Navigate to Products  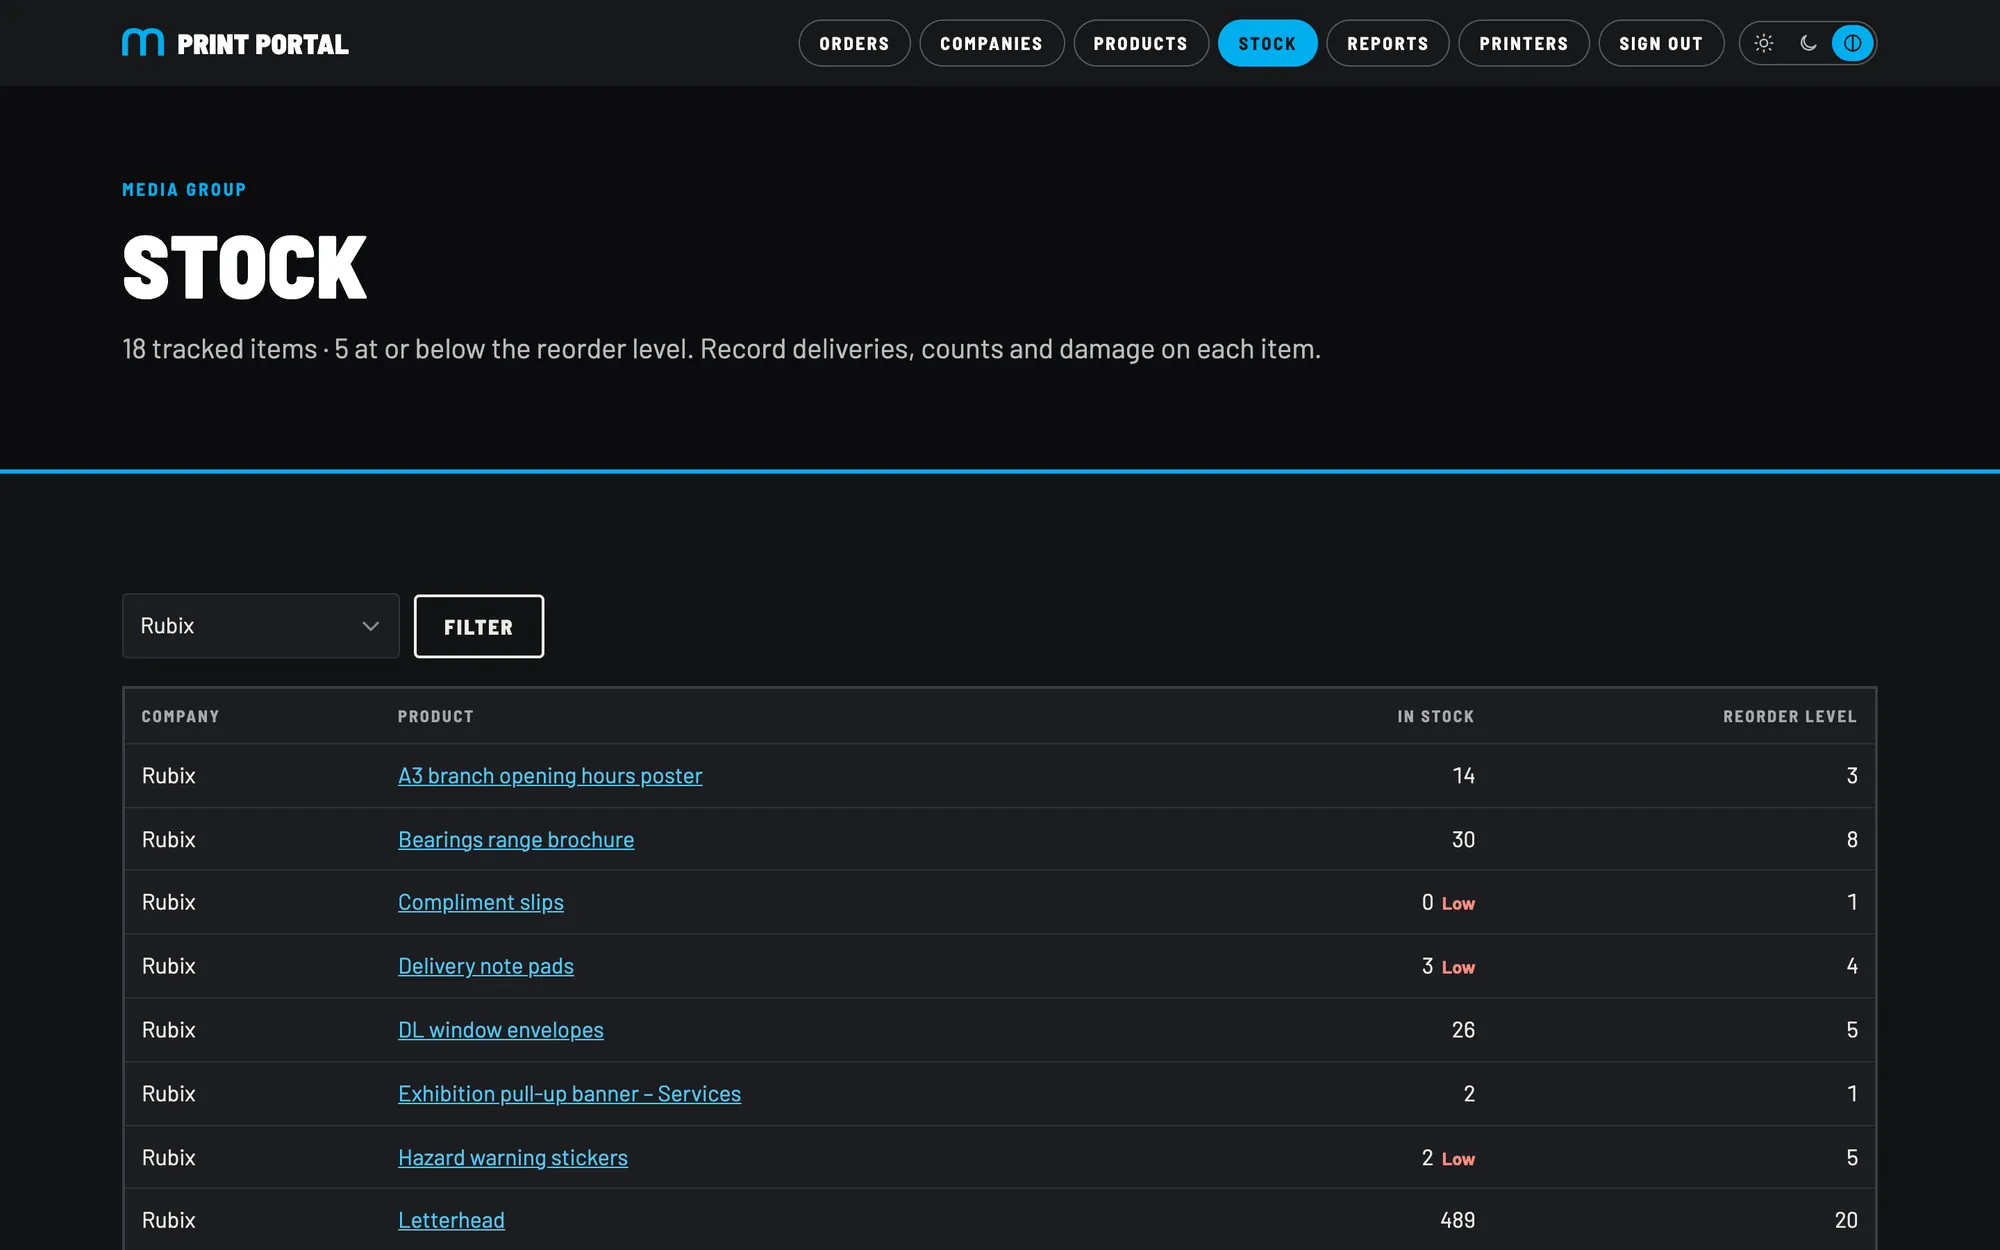pyautogui.click(x=1141, y=43)
